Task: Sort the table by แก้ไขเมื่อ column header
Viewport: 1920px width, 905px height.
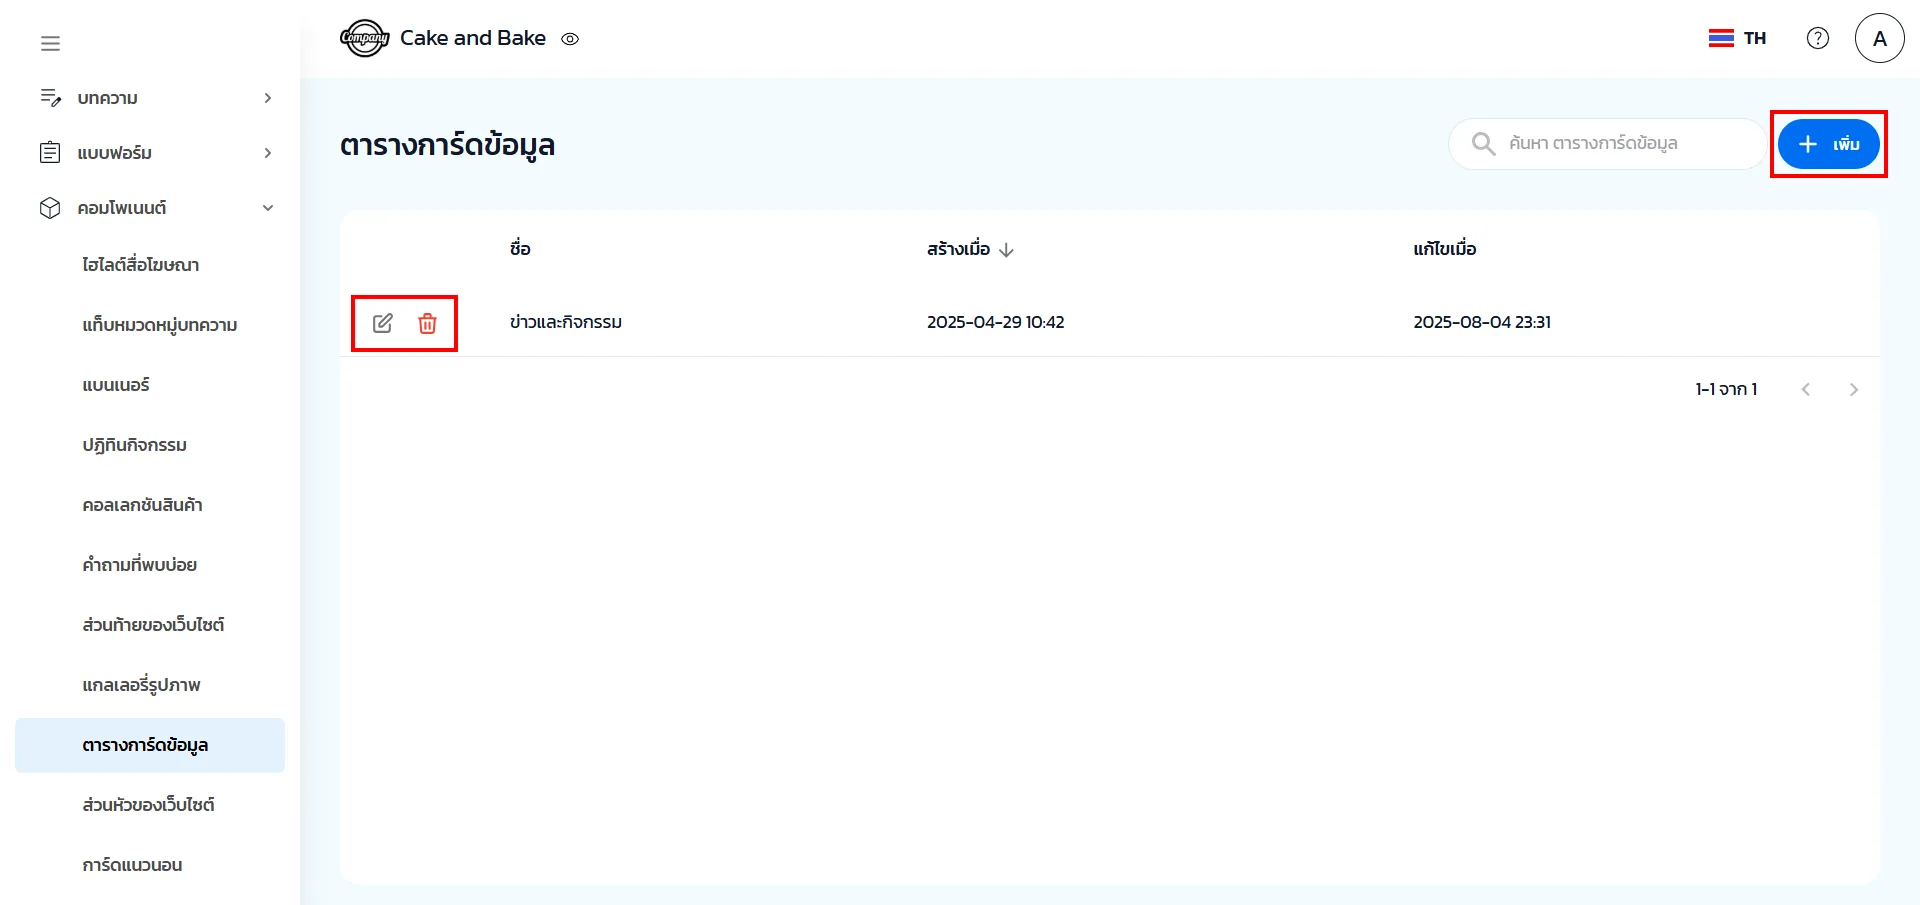Action: click(1444, 249)
